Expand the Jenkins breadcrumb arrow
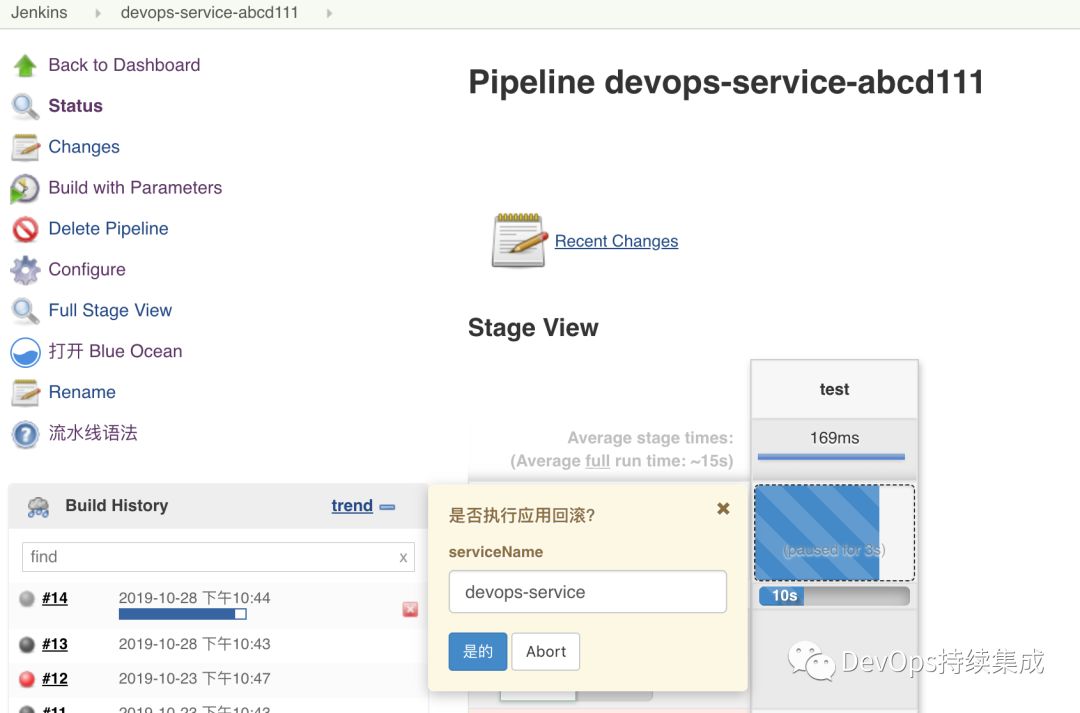1080x713 pixels. point(98,14)
